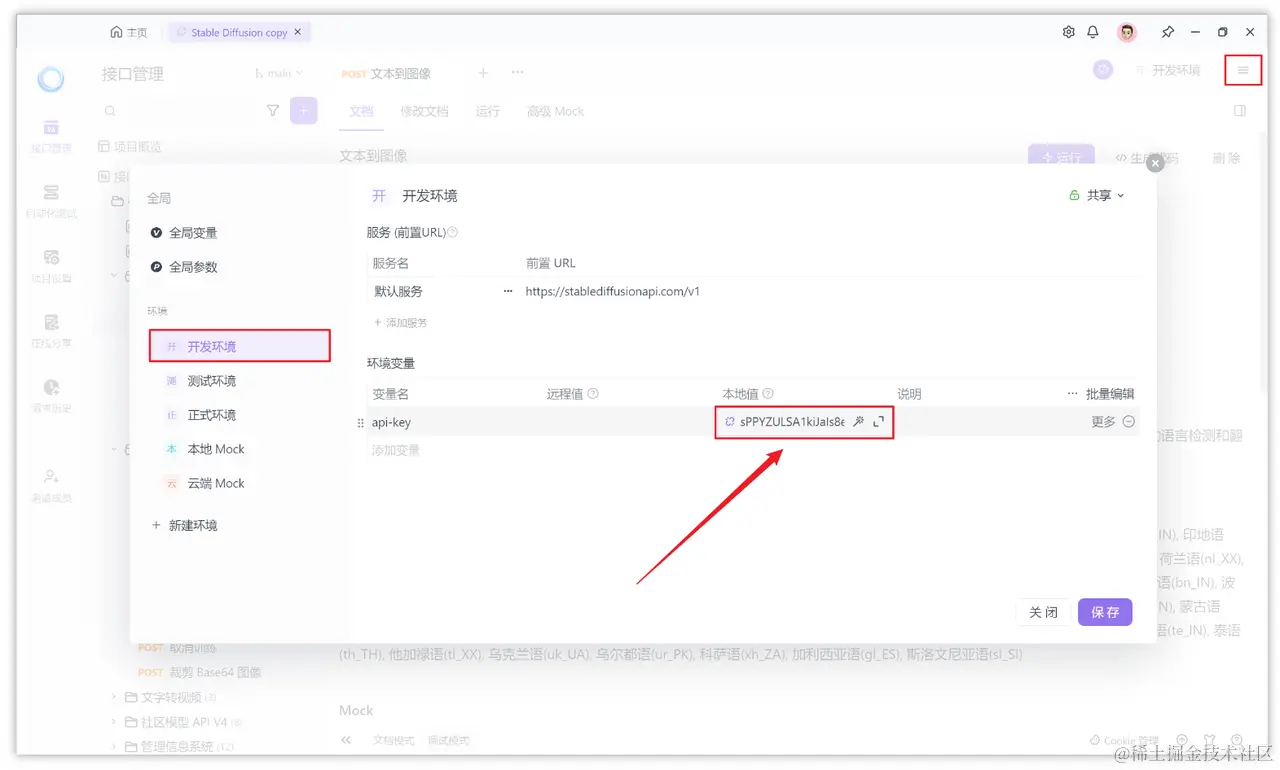Click the filter funnel icon above the tree
The image size is (1280, 770).
point(272,111)
